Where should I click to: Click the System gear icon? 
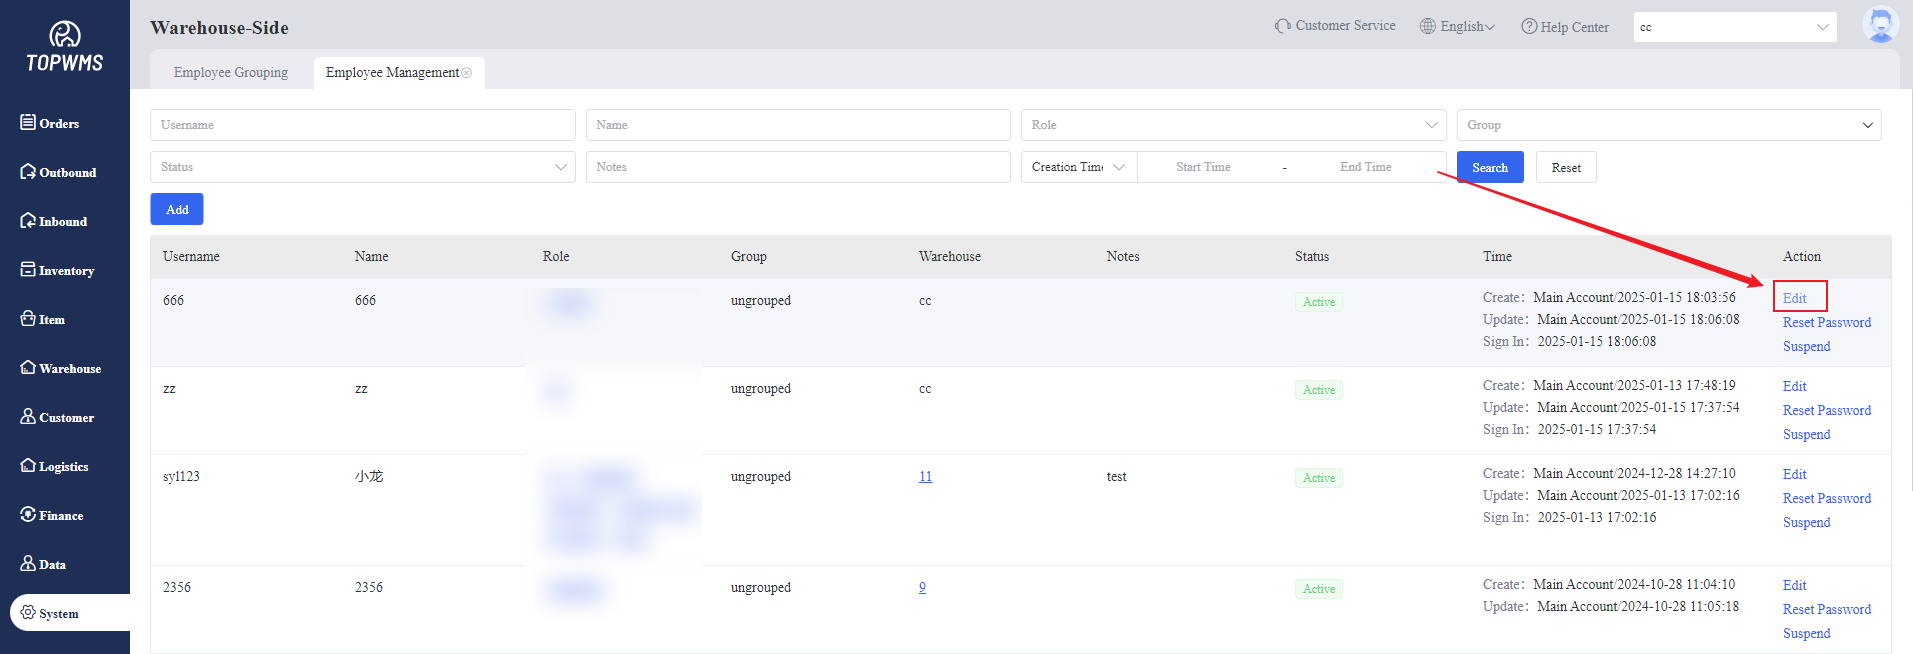pyautogui.click(x=28, y=613)
